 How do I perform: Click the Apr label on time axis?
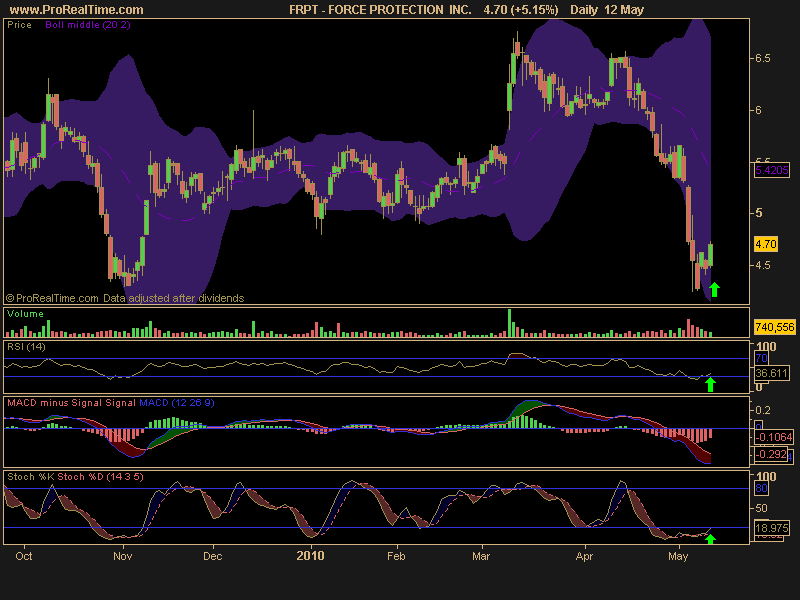(x=584, y=556)
